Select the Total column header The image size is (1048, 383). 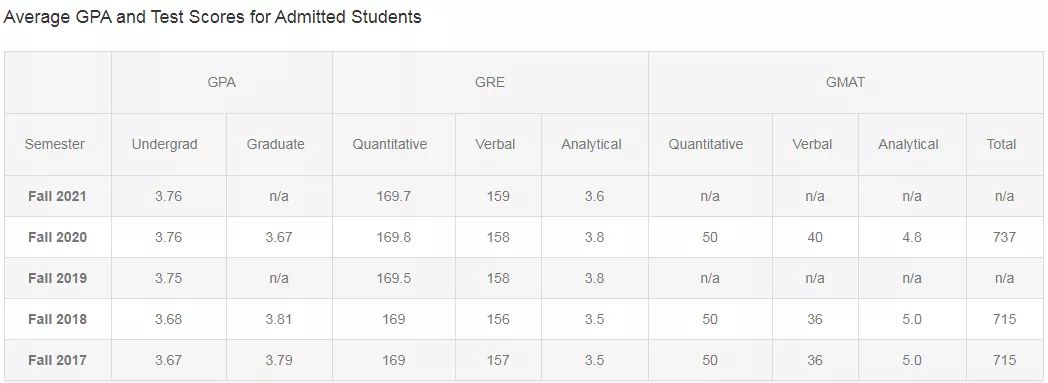pyautogui.click(x=1001, y=144)
